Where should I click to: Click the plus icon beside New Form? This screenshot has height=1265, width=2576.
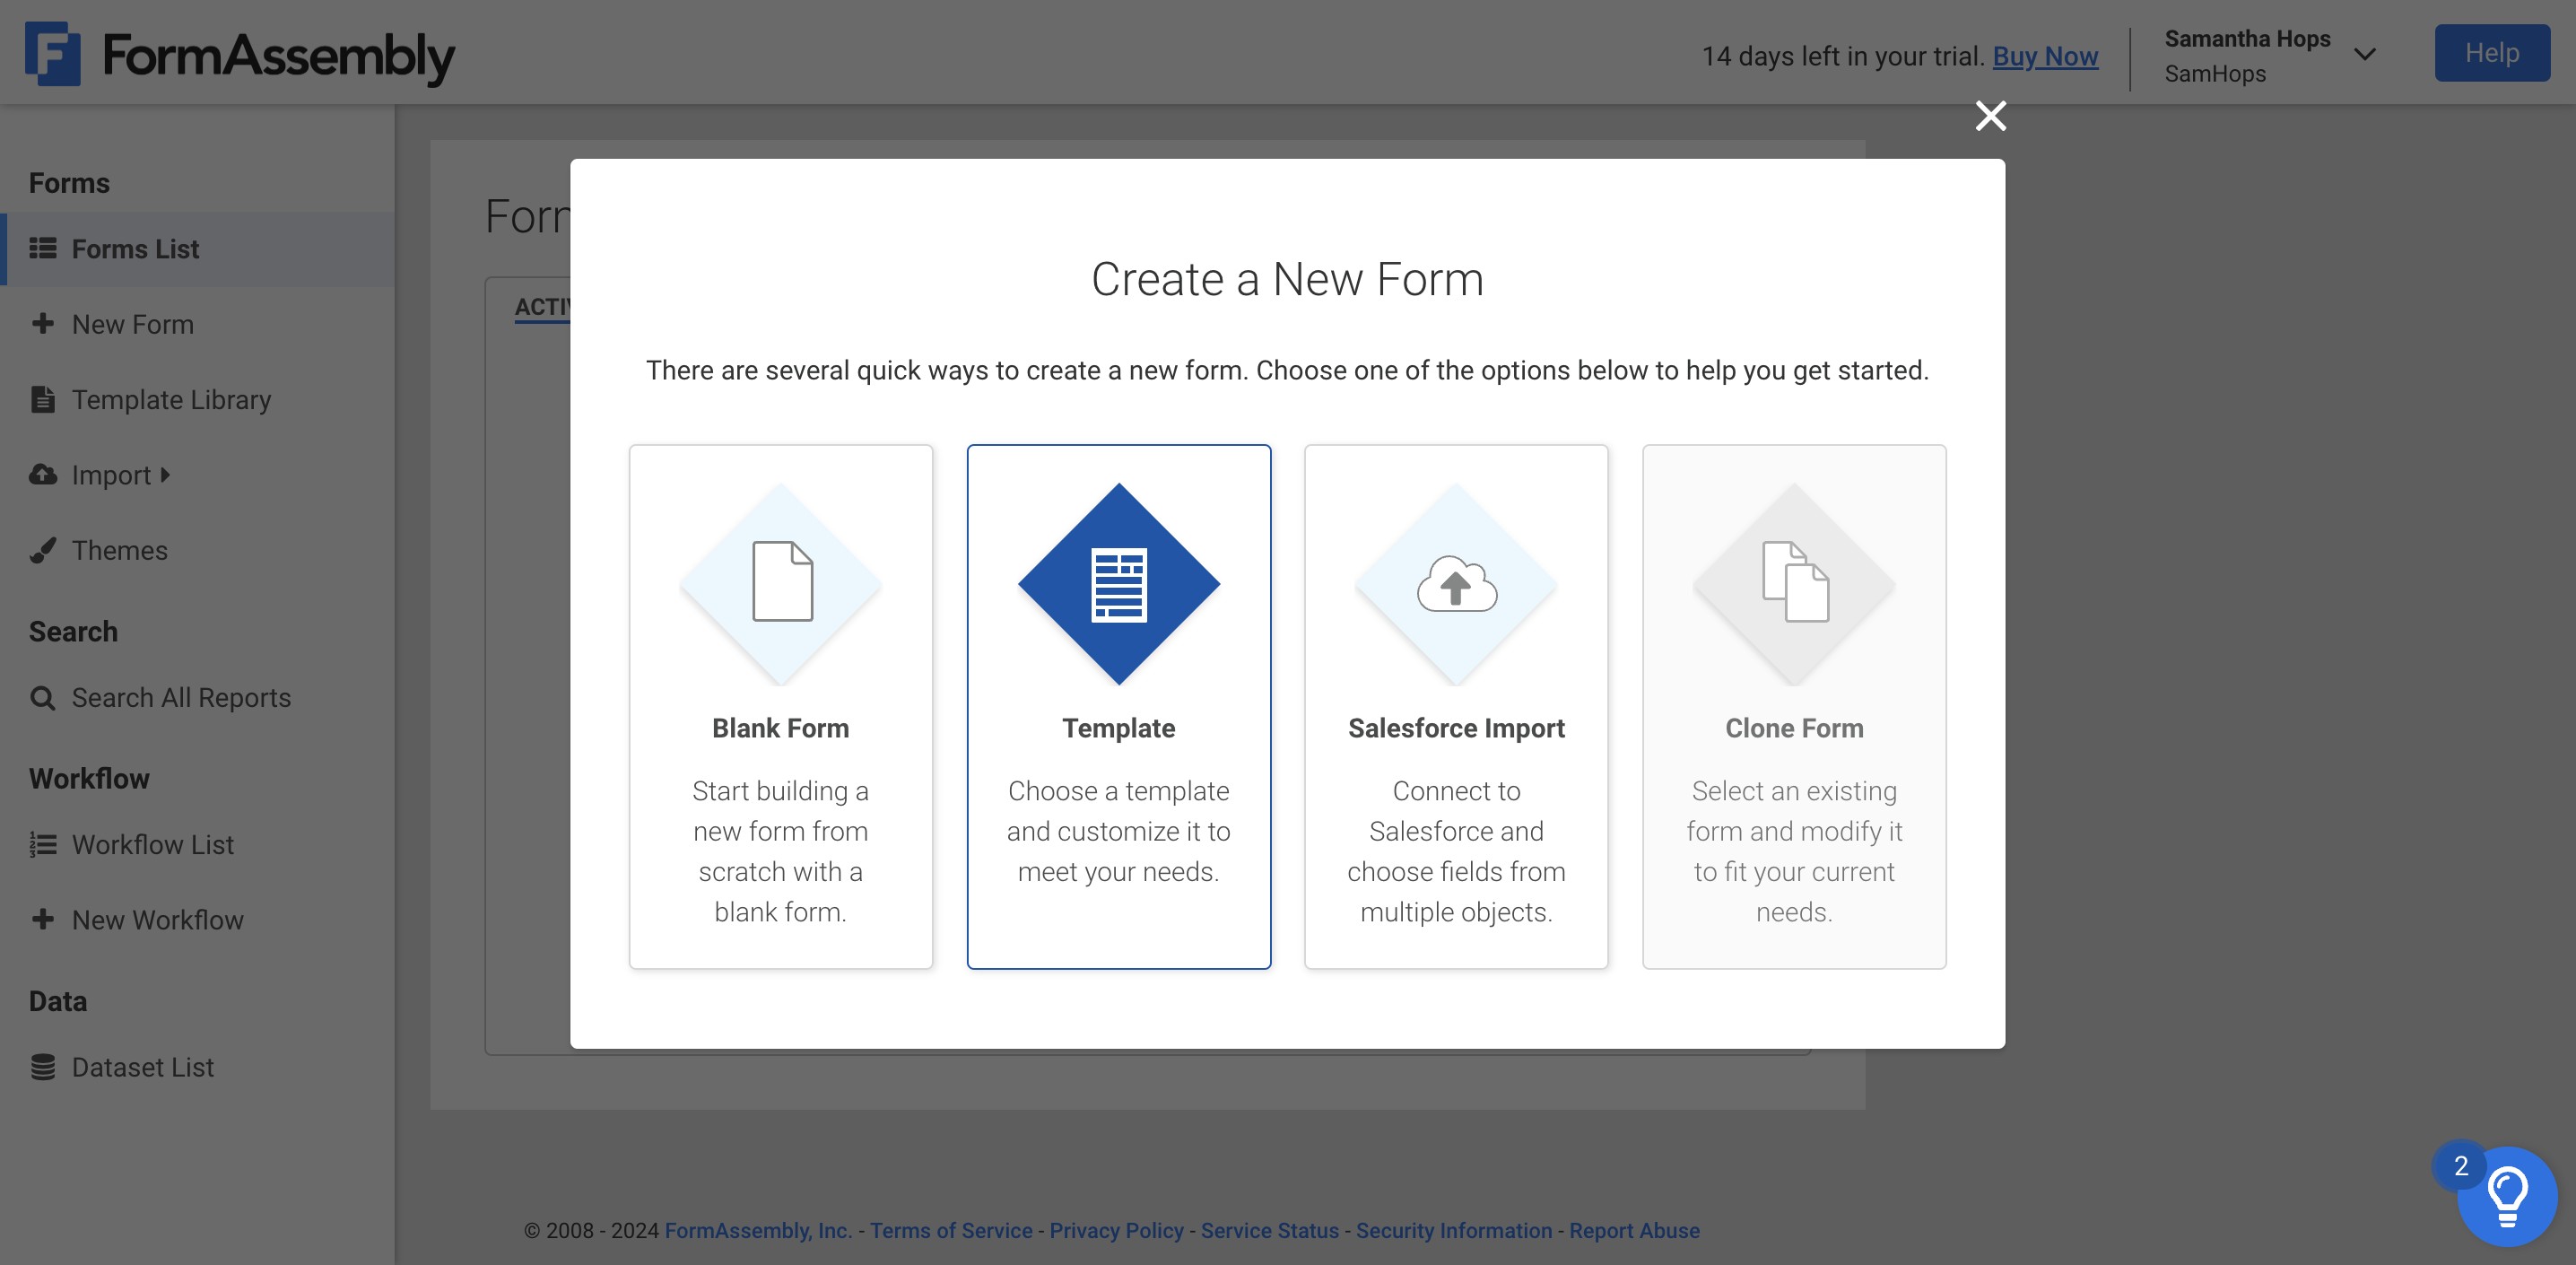coord(42,323)
